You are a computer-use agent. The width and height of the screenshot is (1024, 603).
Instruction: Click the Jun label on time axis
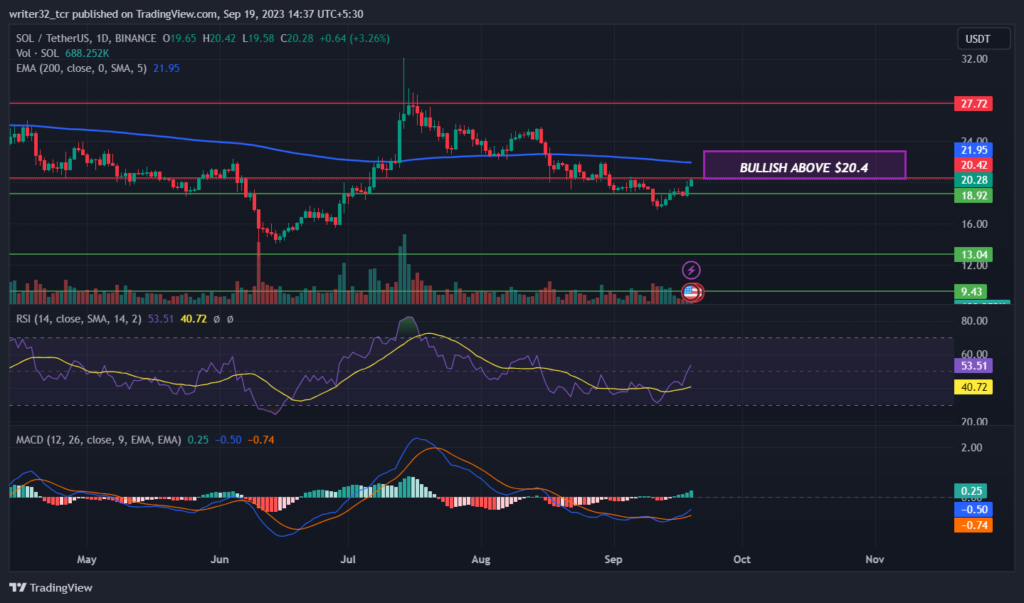coord(219,560)
